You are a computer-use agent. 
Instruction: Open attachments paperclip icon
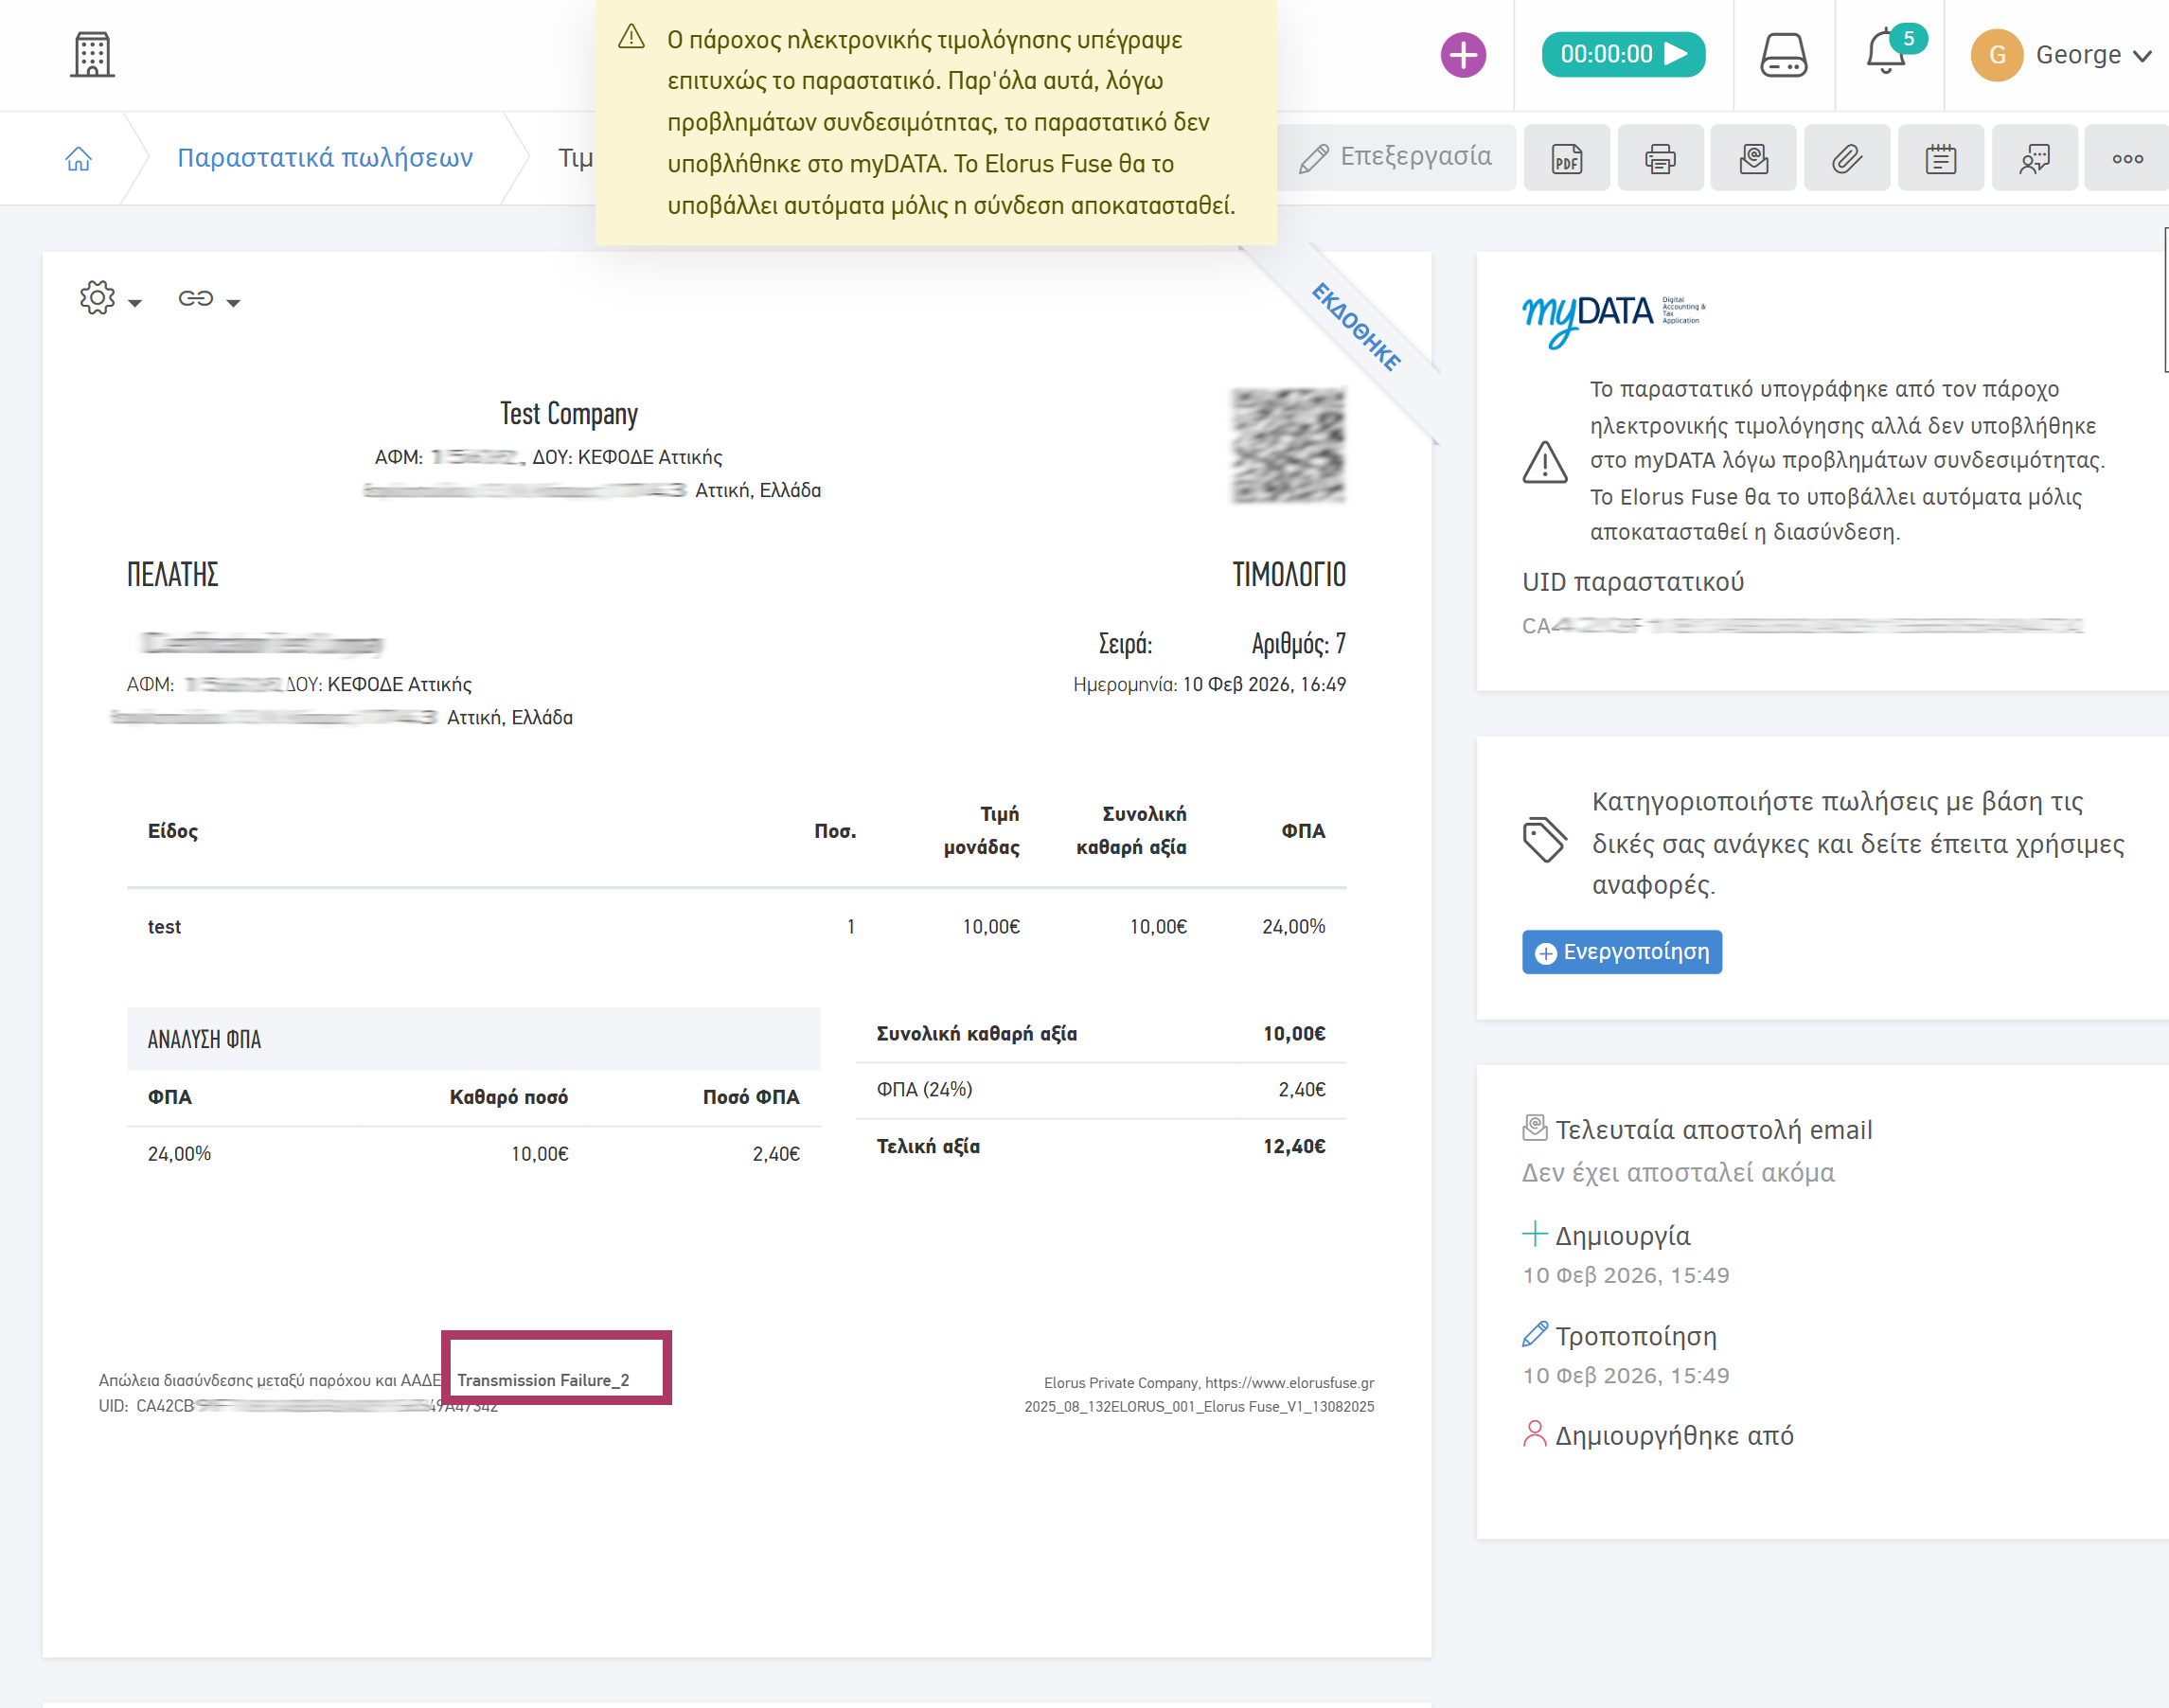click(1847, 158)
